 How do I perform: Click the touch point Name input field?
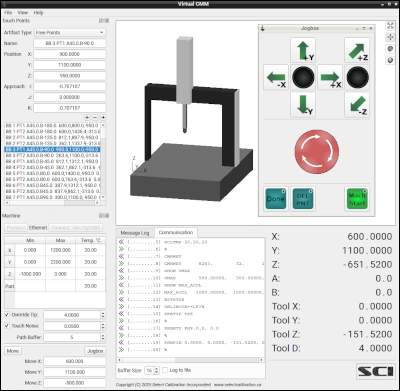pyautogui.click(x=70, y=43)
